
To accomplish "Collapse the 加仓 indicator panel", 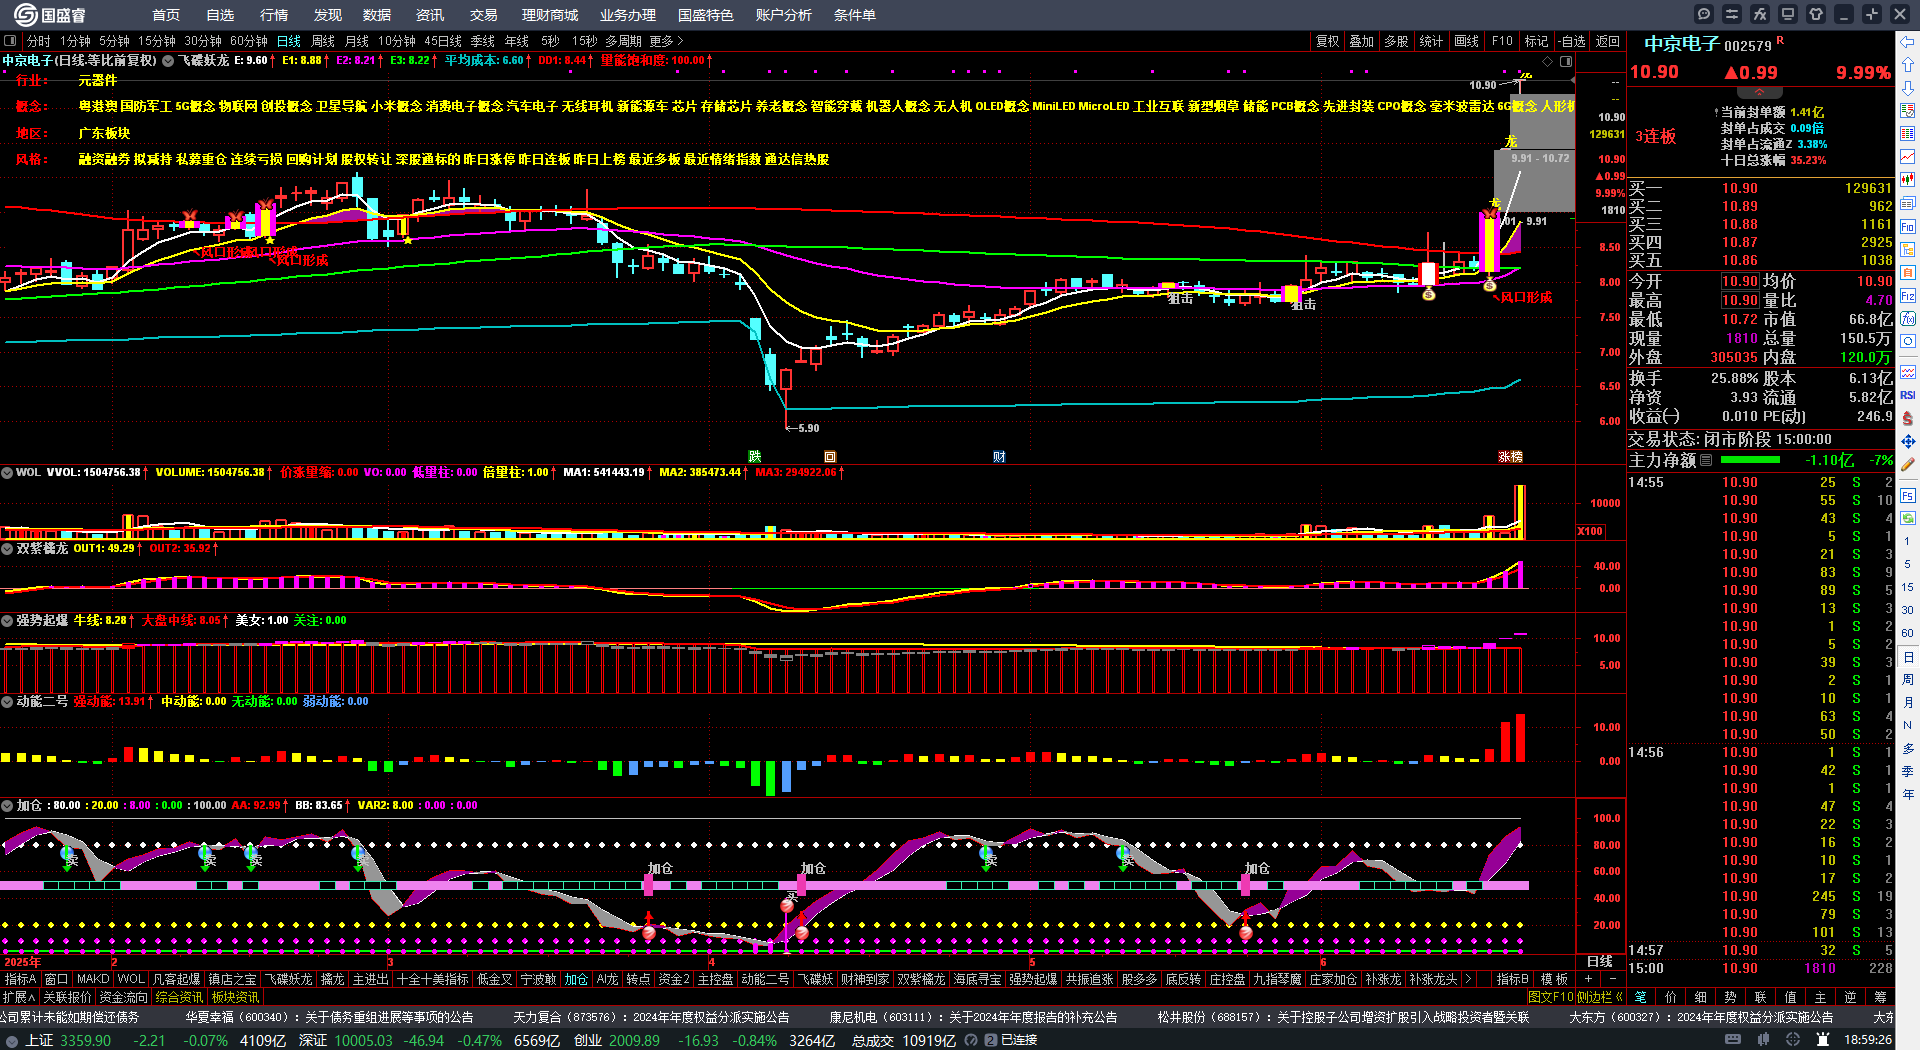I will [x=7, y=805].
